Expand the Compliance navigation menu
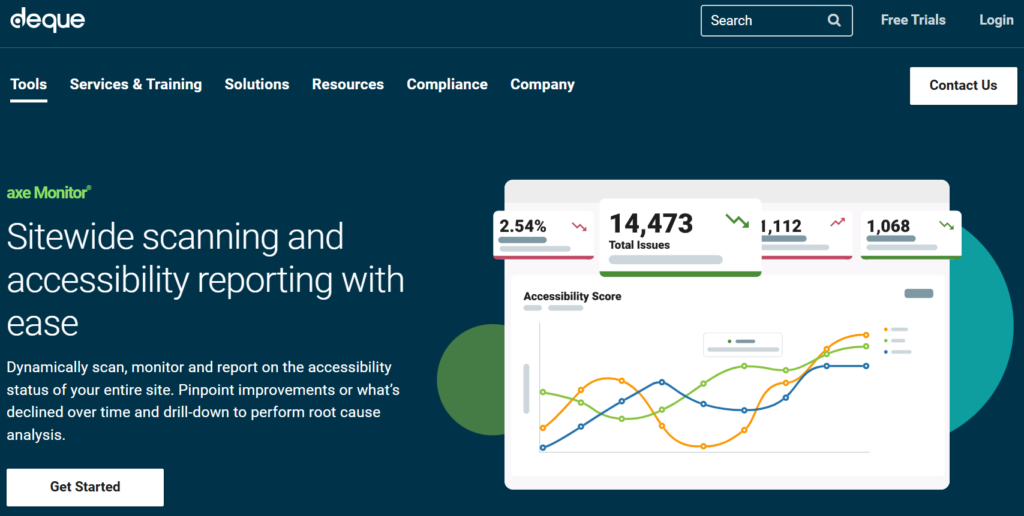Screen dimensions: 1024x516 coord(447,84)
